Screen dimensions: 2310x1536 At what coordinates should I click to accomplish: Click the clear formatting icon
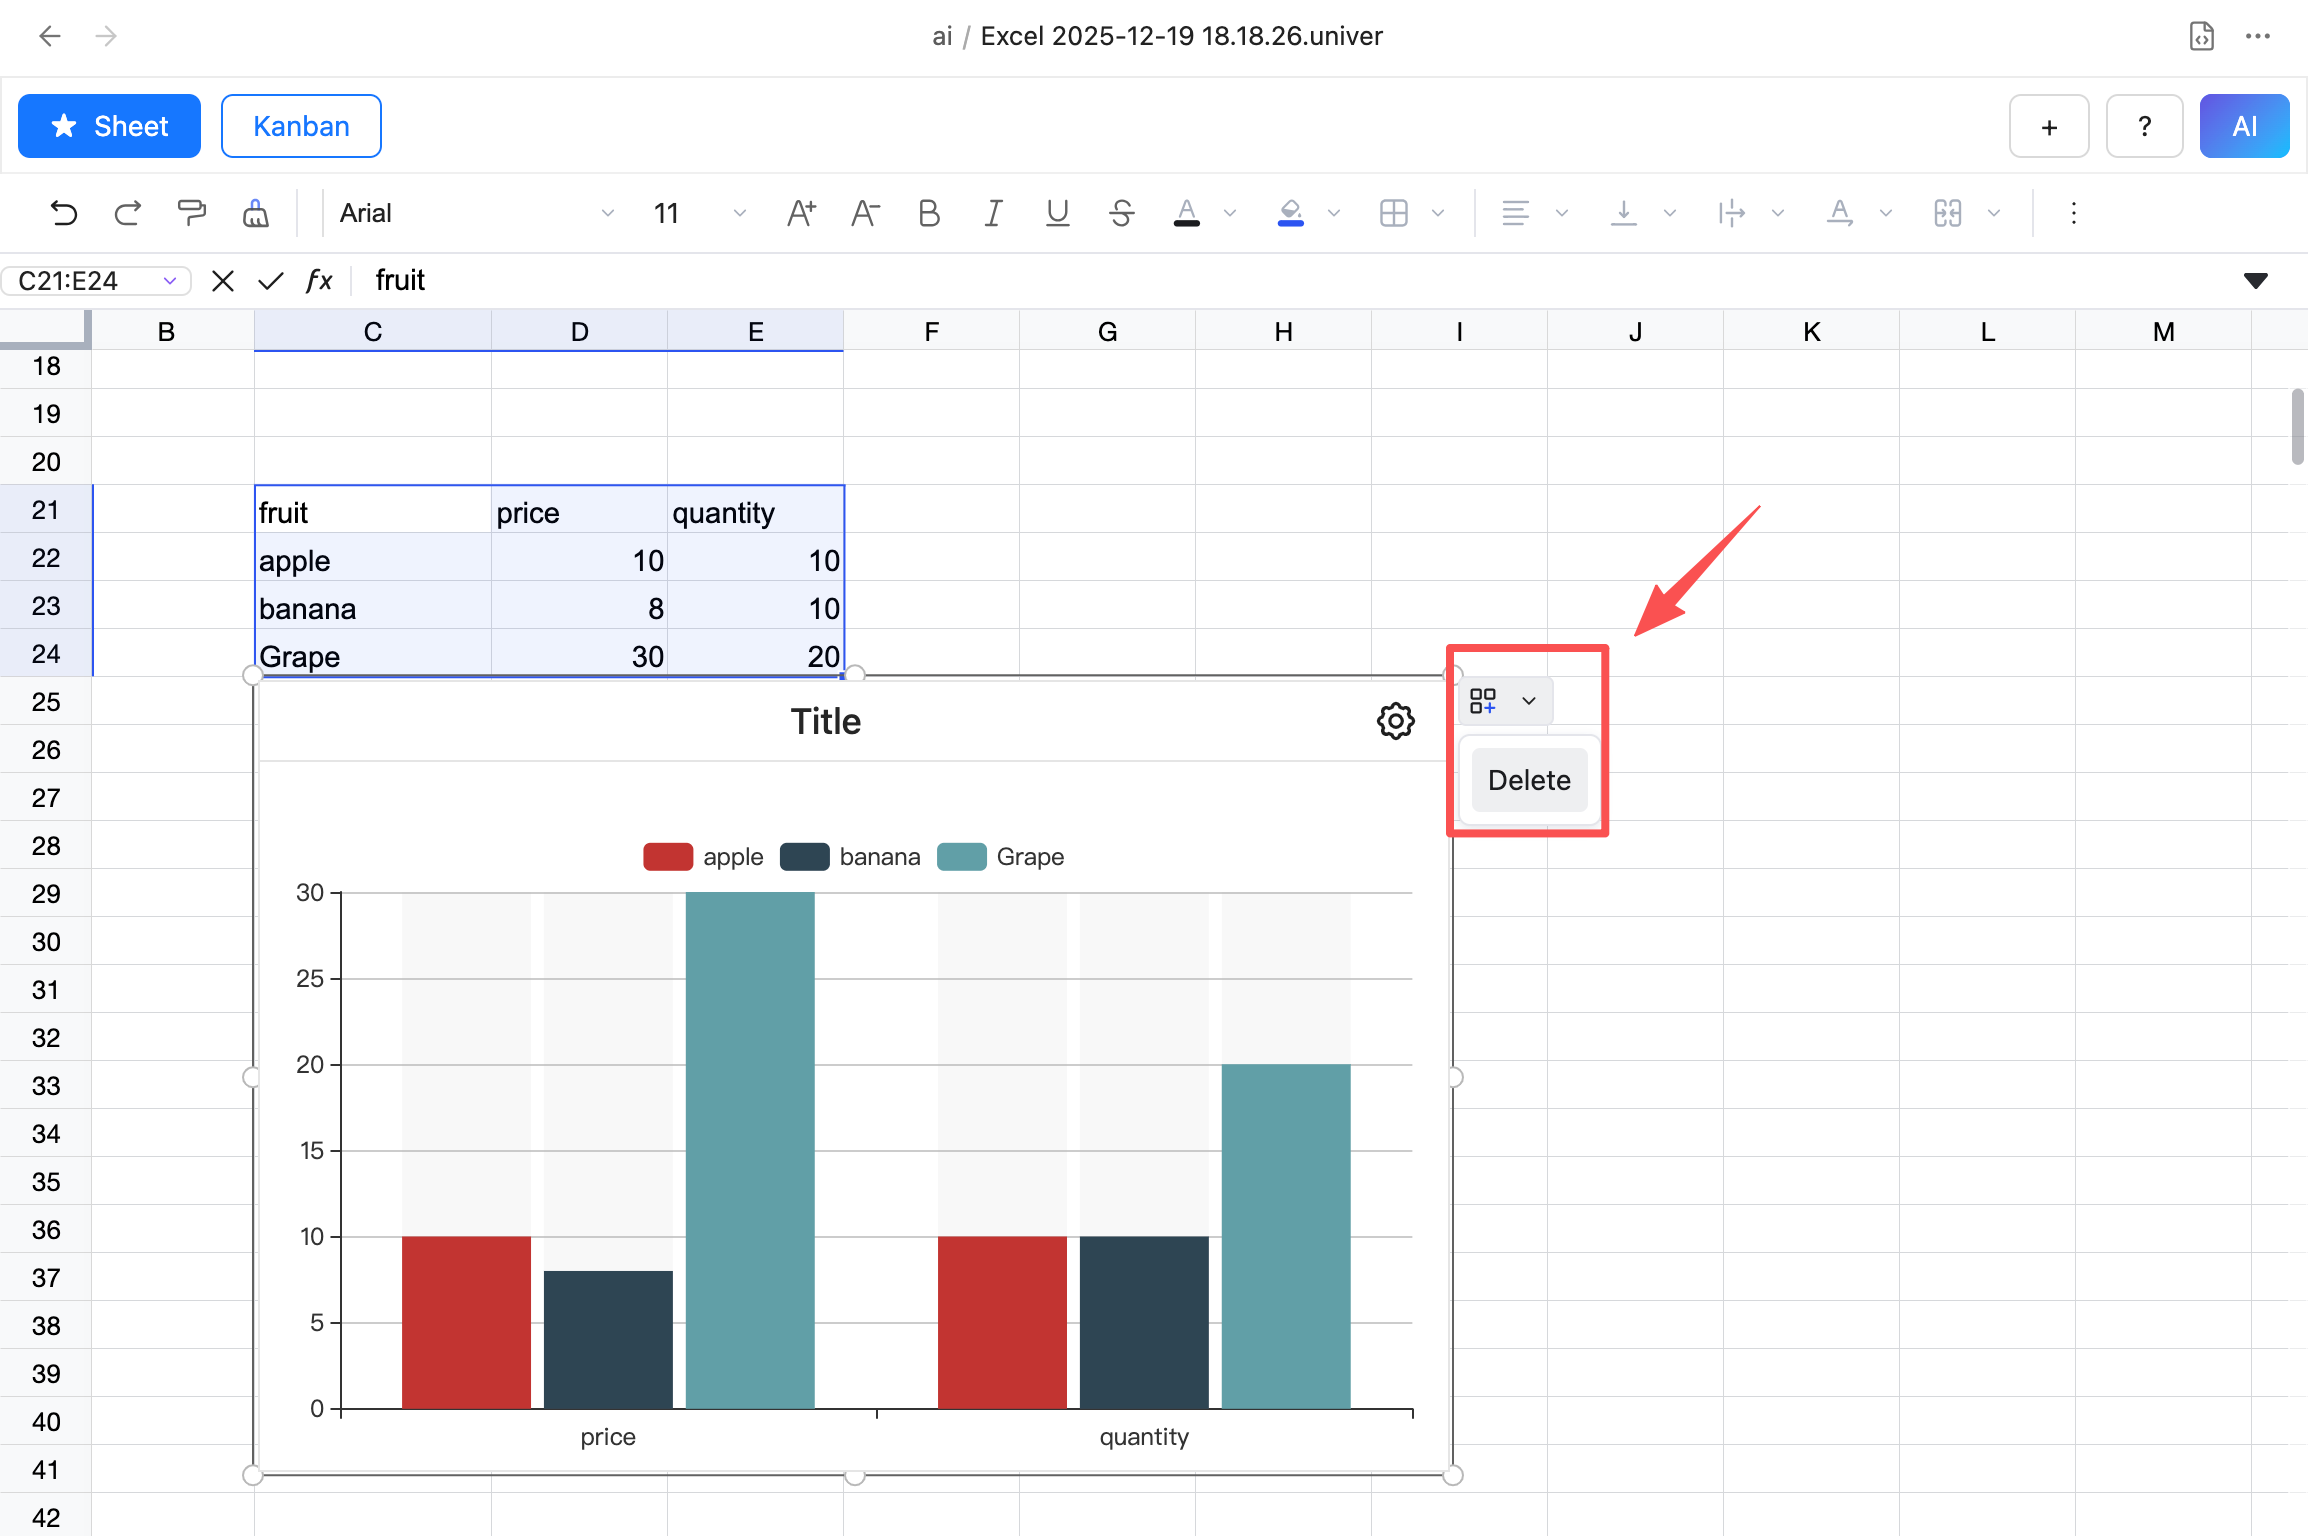(x=255, y=213)
